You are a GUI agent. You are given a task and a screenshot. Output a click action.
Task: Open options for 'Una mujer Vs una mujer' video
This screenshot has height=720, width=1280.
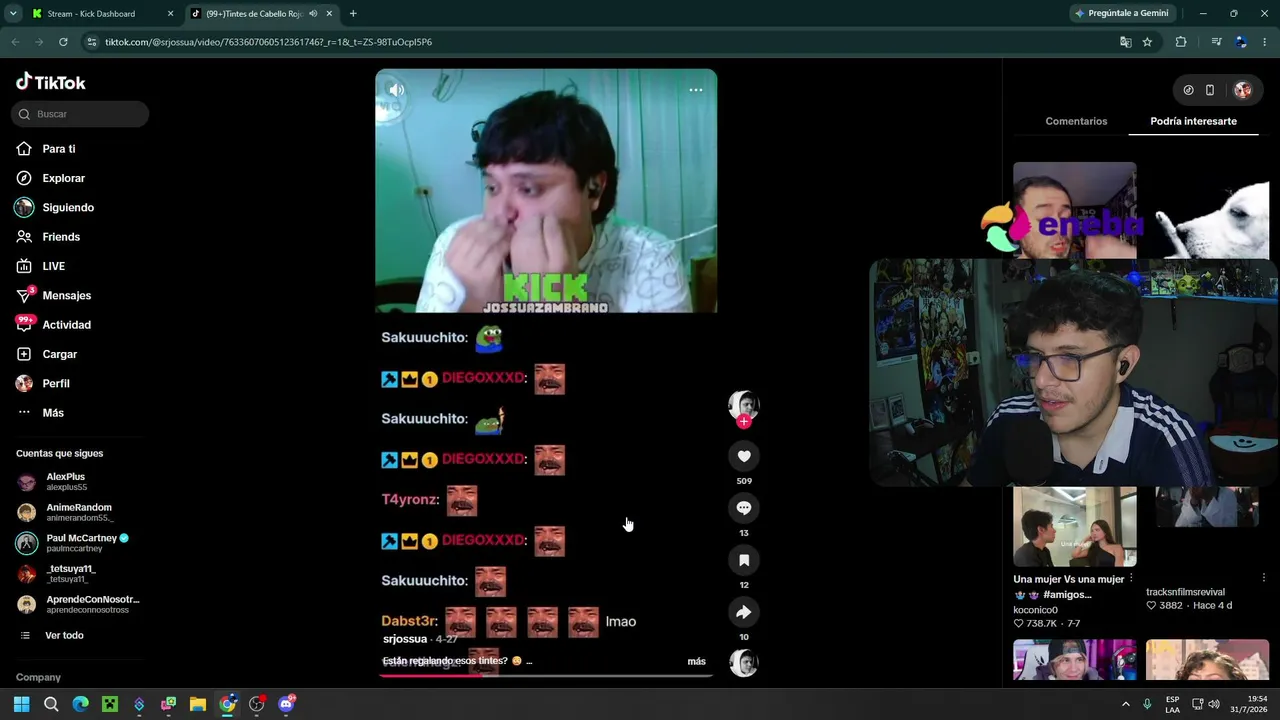click(x=1131, y=579)
